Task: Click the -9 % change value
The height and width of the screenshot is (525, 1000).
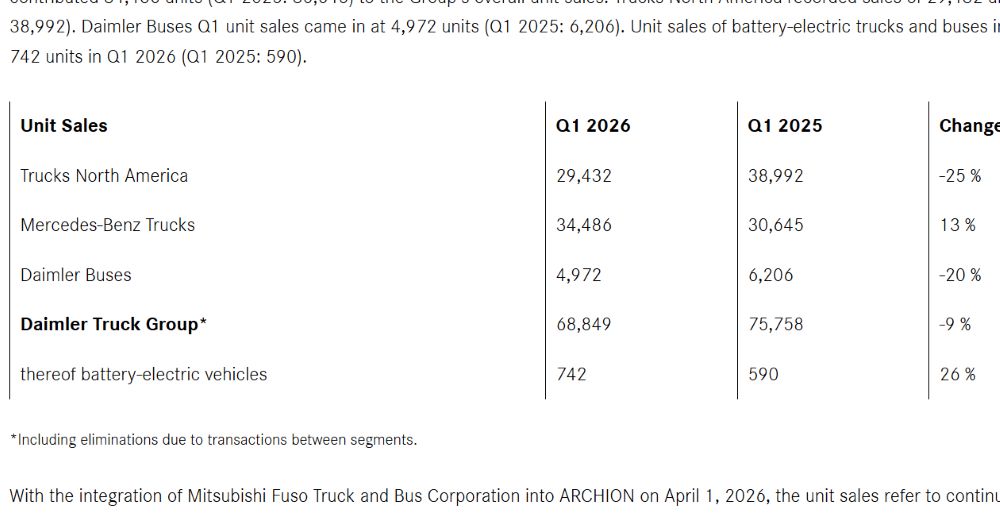Action: 955,324
